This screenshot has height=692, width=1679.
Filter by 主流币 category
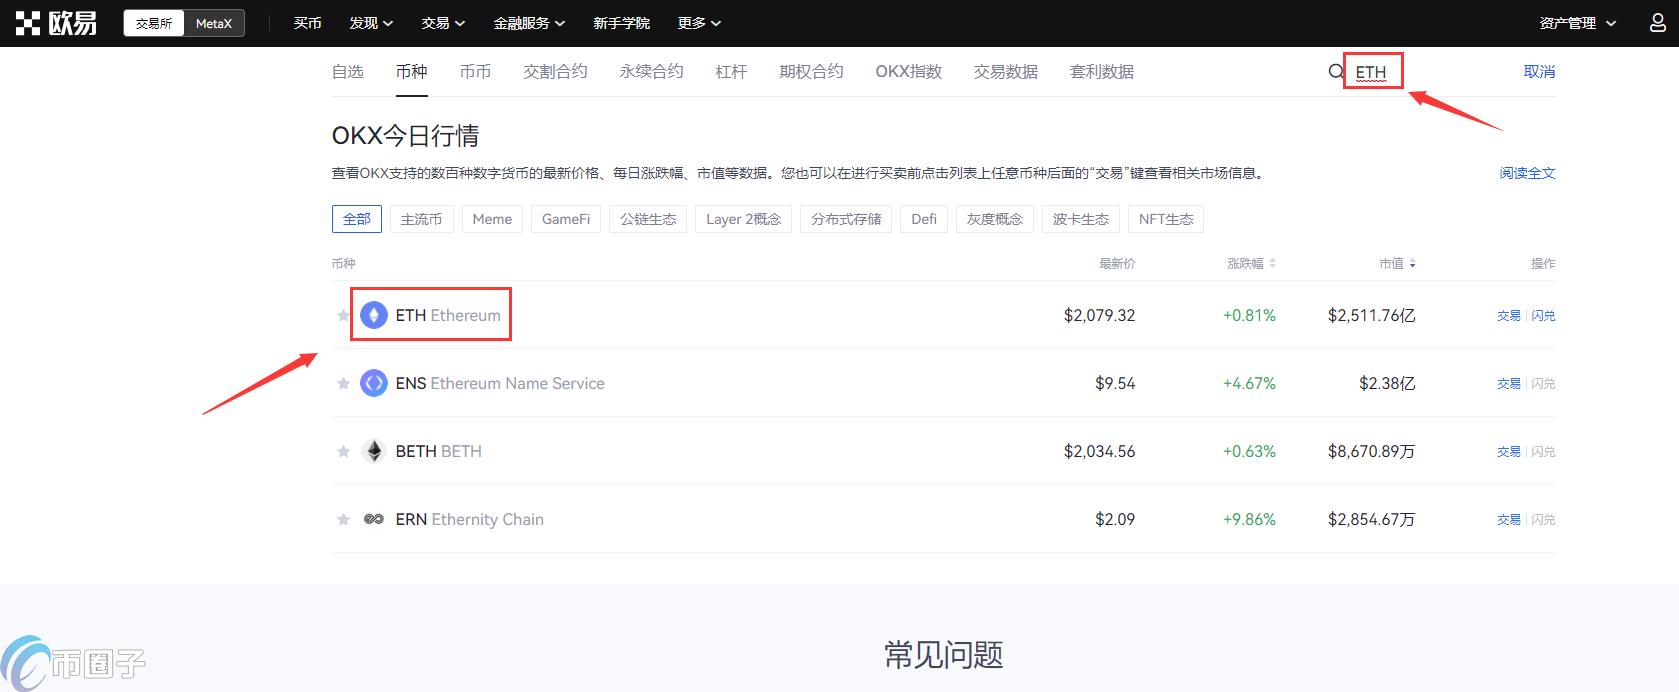click(x=421, y=219)
